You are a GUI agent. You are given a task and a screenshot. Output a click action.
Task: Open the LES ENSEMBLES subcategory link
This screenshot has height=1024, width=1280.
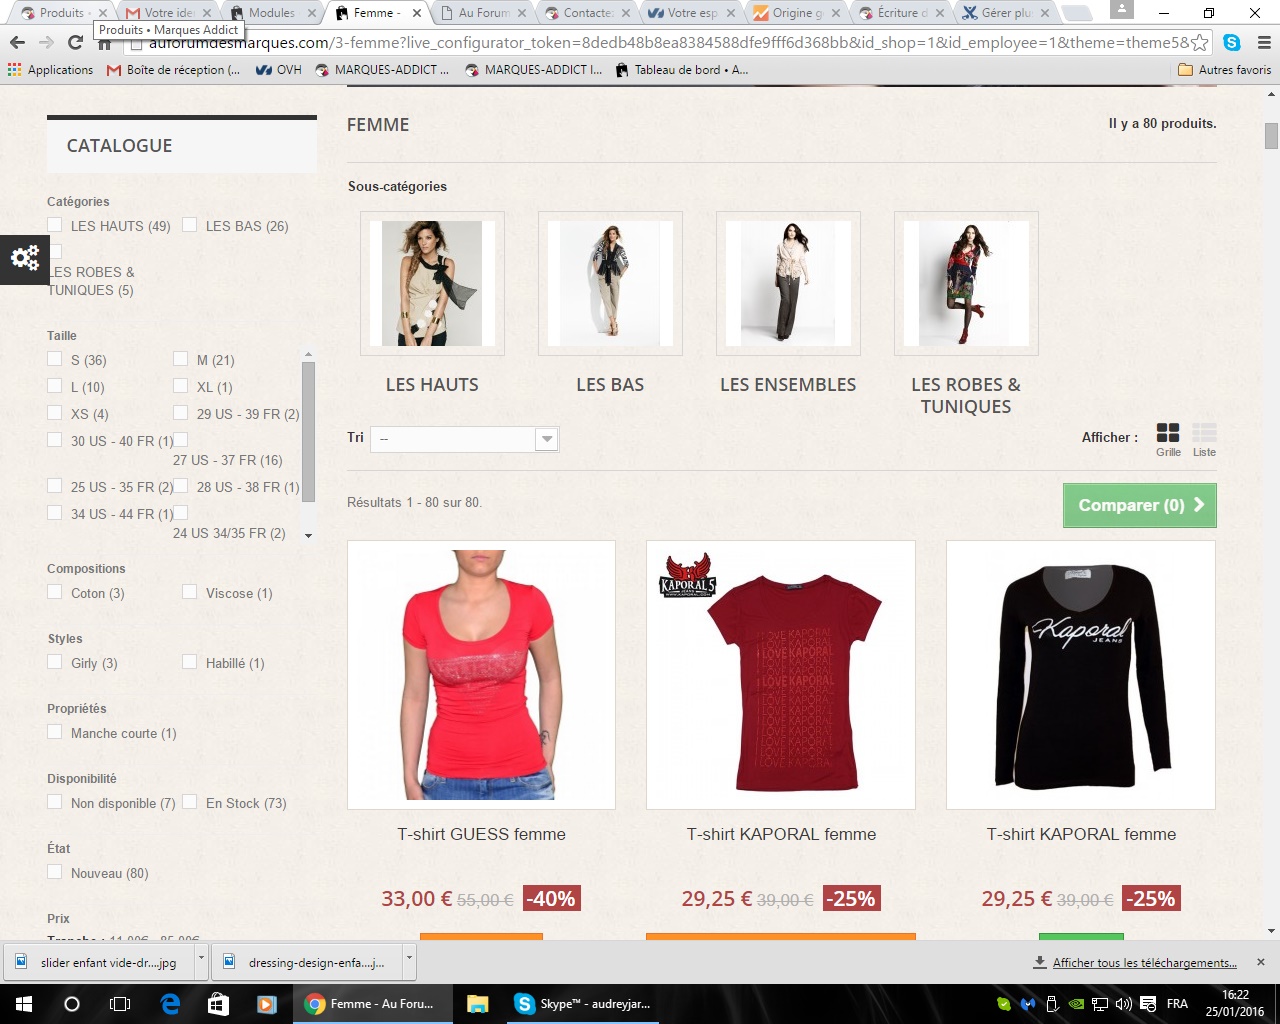tap(788, 385)
